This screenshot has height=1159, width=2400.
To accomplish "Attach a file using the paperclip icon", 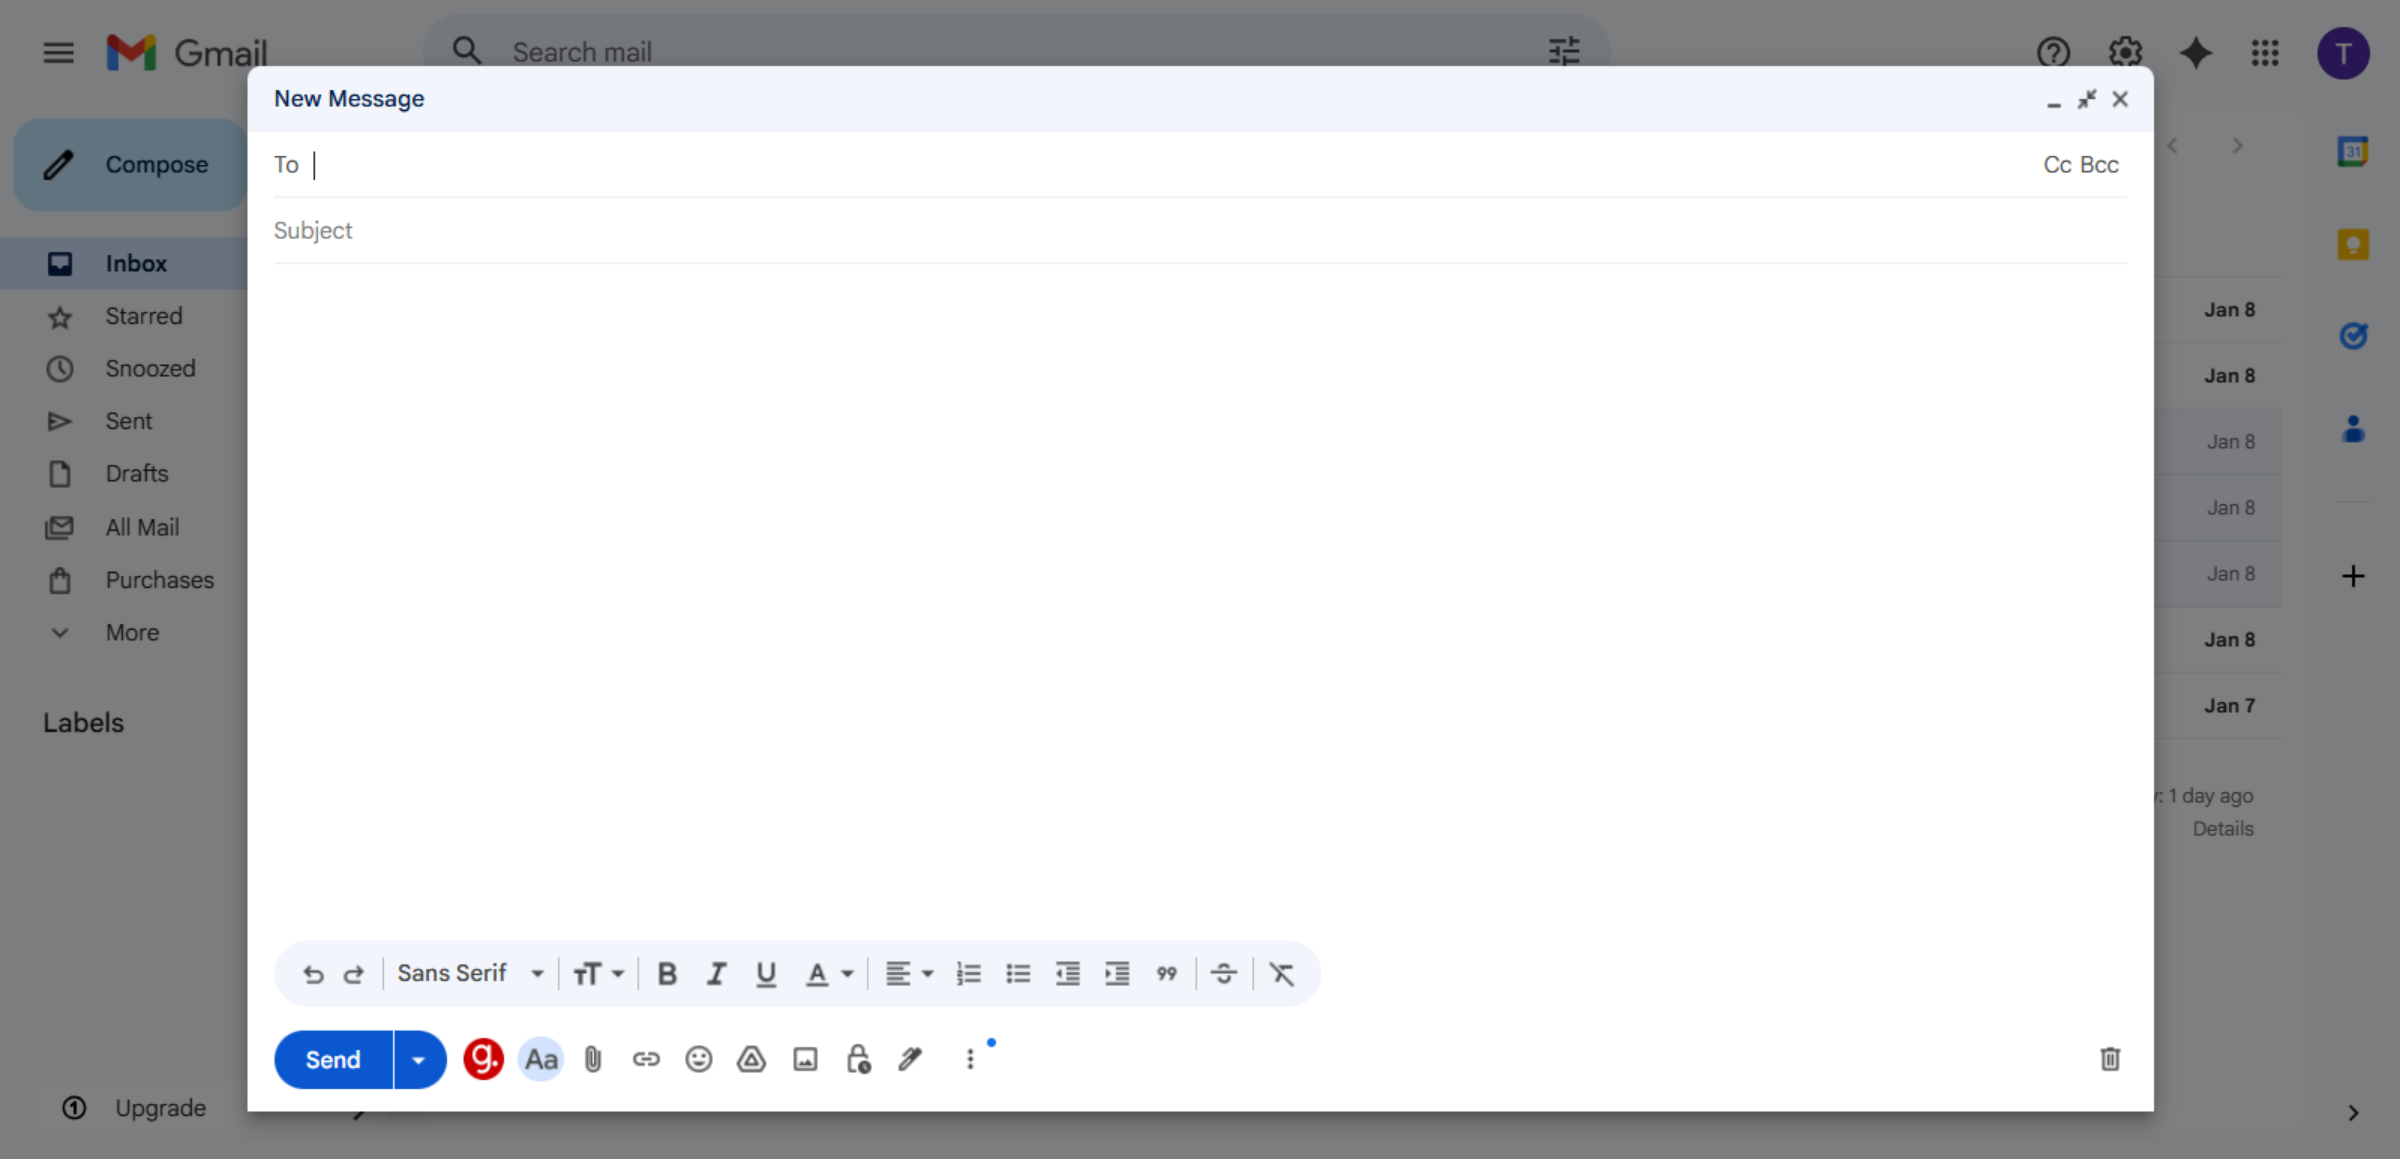I will [x=592, y=1059].
